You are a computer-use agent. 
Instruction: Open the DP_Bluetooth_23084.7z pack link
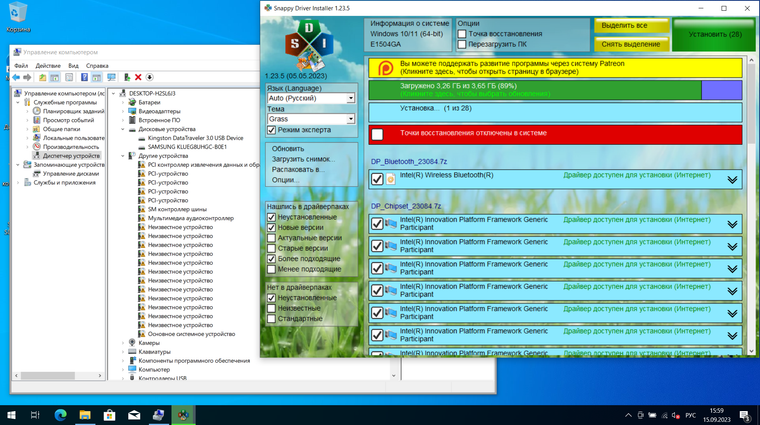click(x=409, y=161)
